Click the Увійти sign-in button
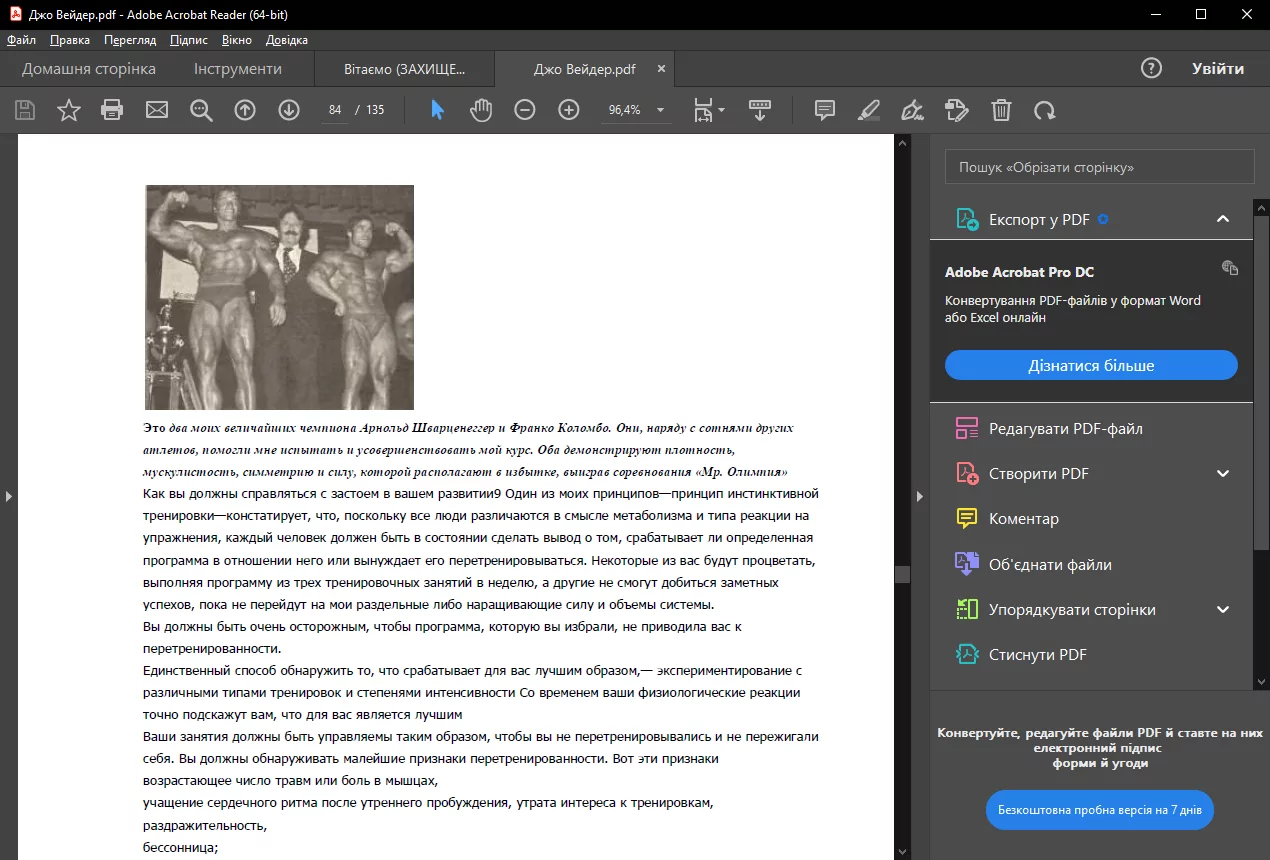The height and width of the screenshot is (860, 1270). [x=1218, y=69]
